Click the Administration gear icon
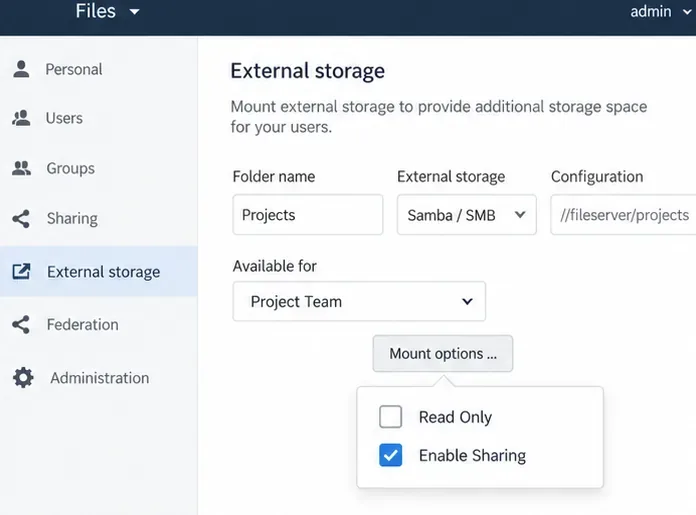 [x=23, y=378]
